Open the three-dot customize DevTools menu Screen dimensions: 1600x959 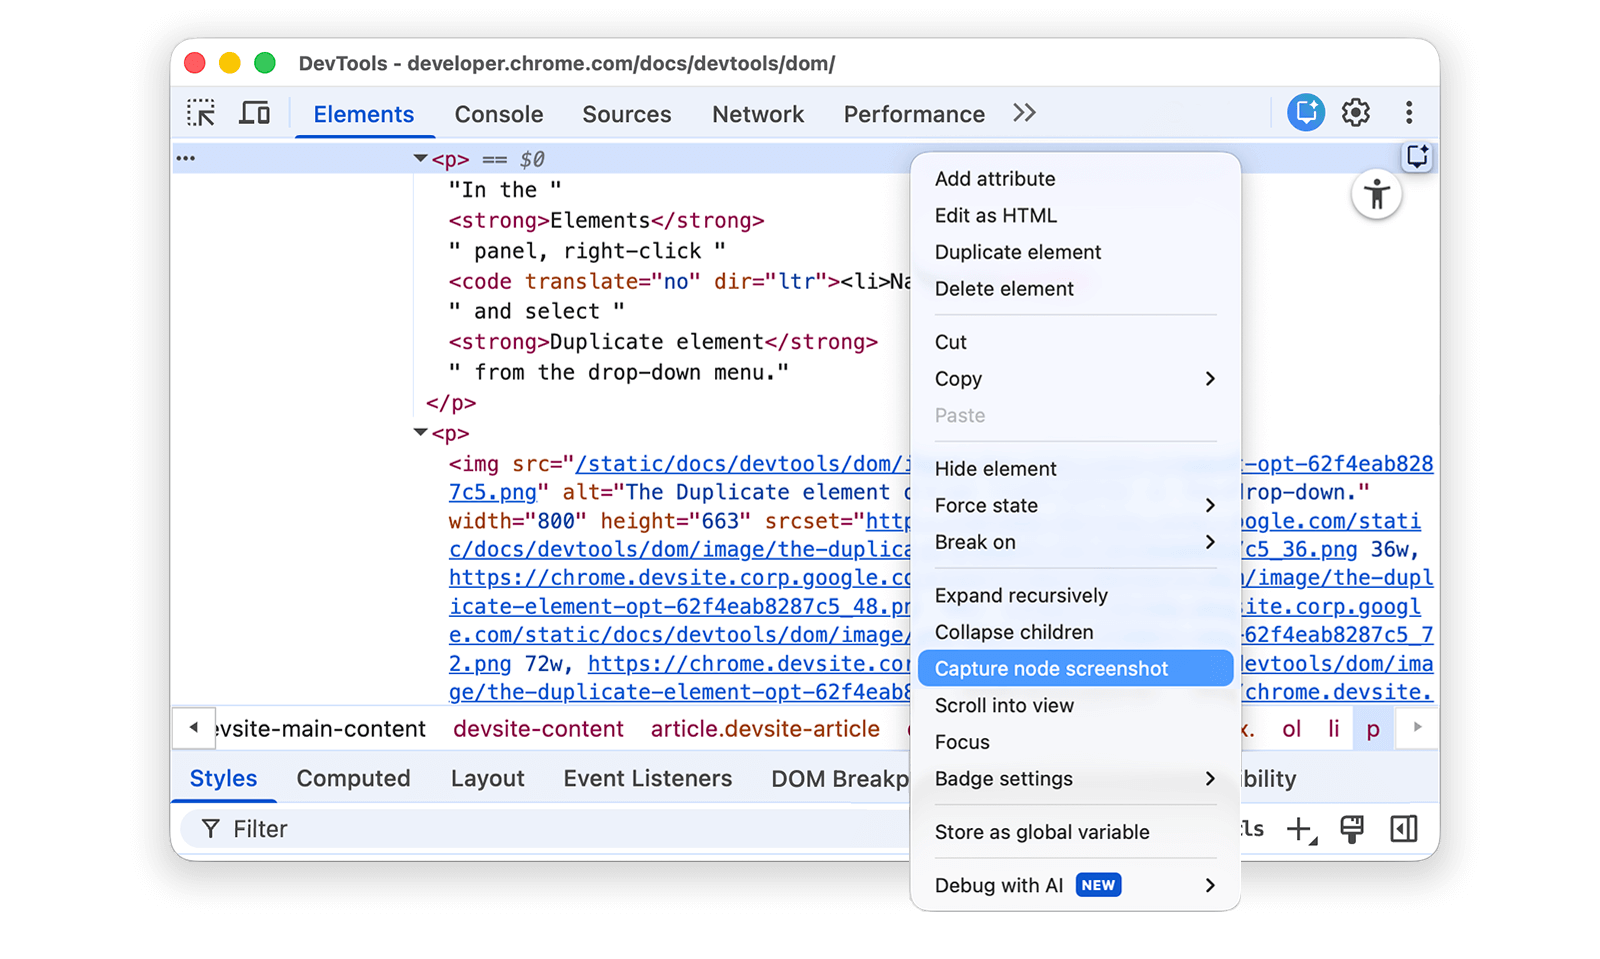tap(1409, 112)
